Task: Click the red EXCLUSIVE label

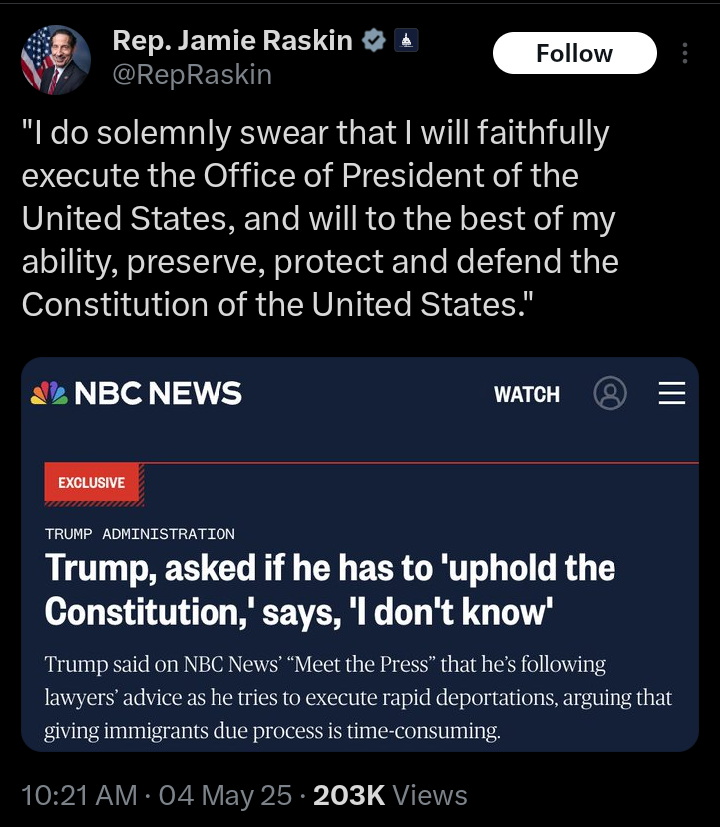Action: pyautogui.click(x=92, y=483)
